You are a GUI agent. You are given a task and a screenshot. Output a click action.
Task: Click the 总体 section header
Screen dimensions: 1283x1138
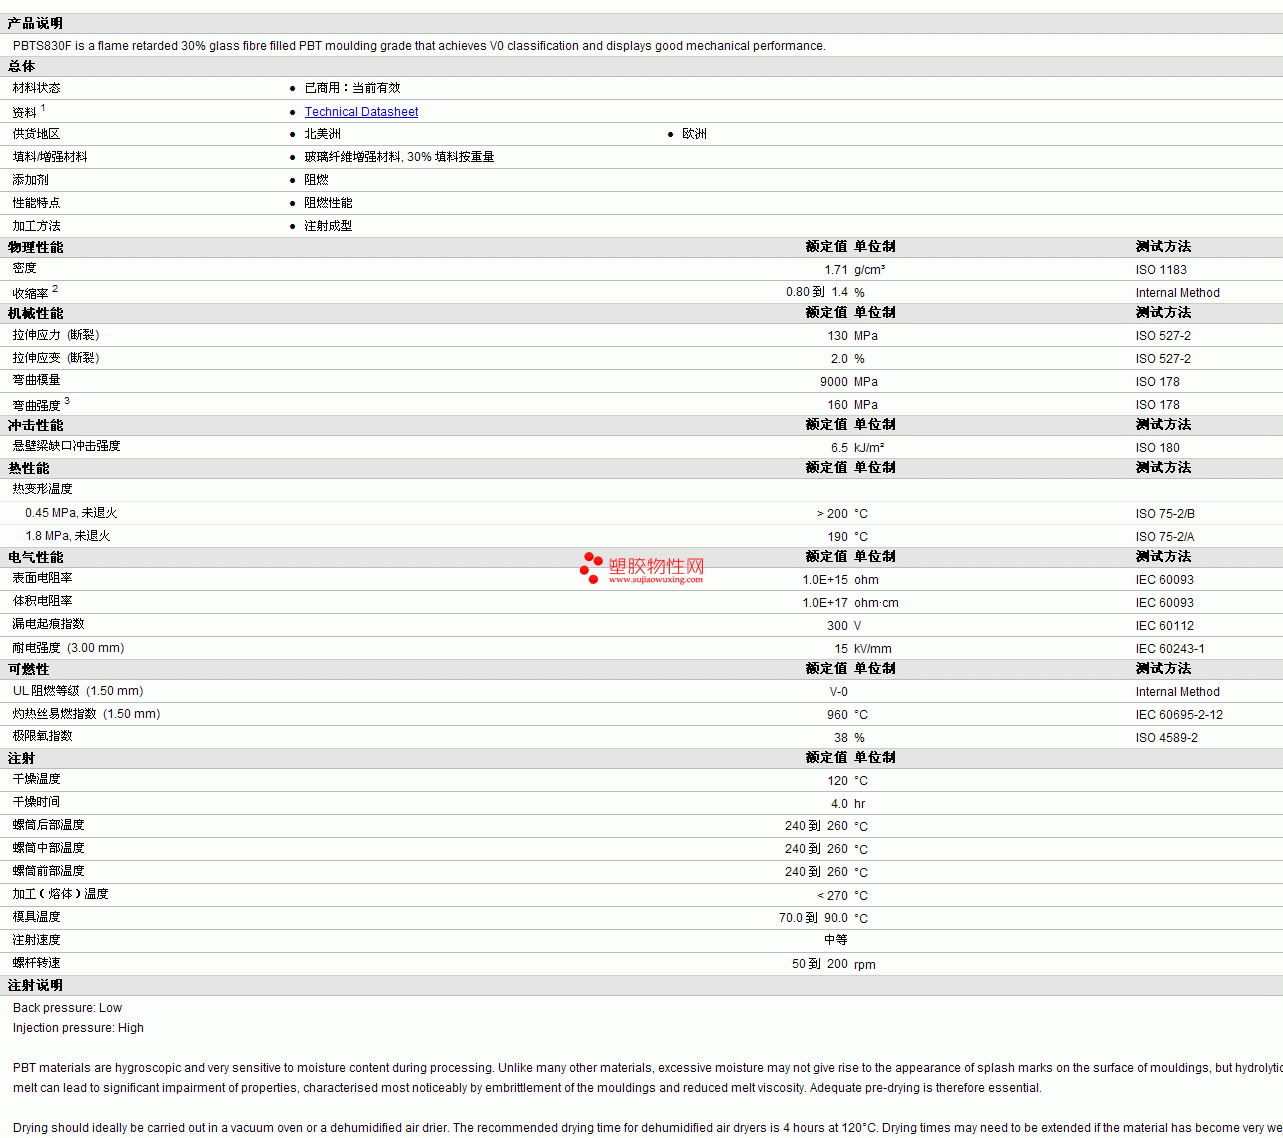click(21, 66)
